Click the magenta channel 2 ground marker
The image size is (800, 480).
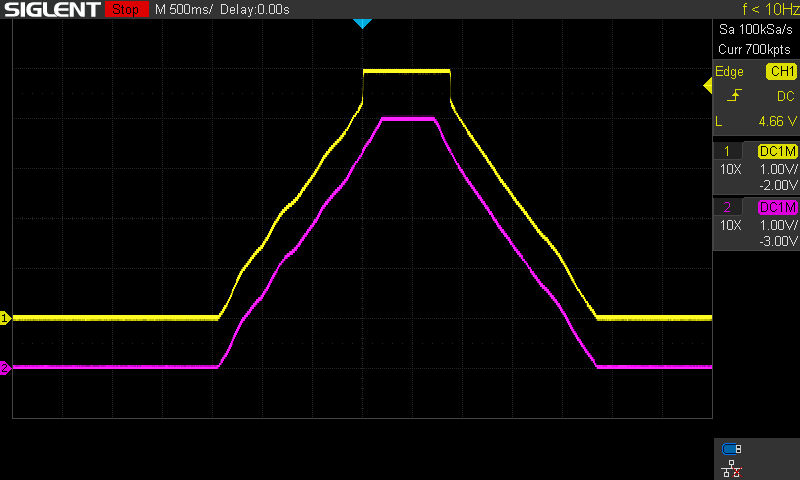5,368
